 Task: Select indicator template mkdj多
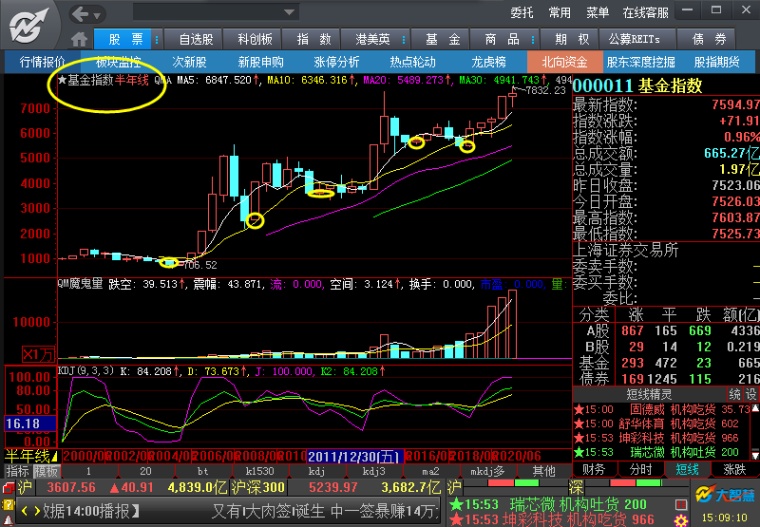point(488,471)
